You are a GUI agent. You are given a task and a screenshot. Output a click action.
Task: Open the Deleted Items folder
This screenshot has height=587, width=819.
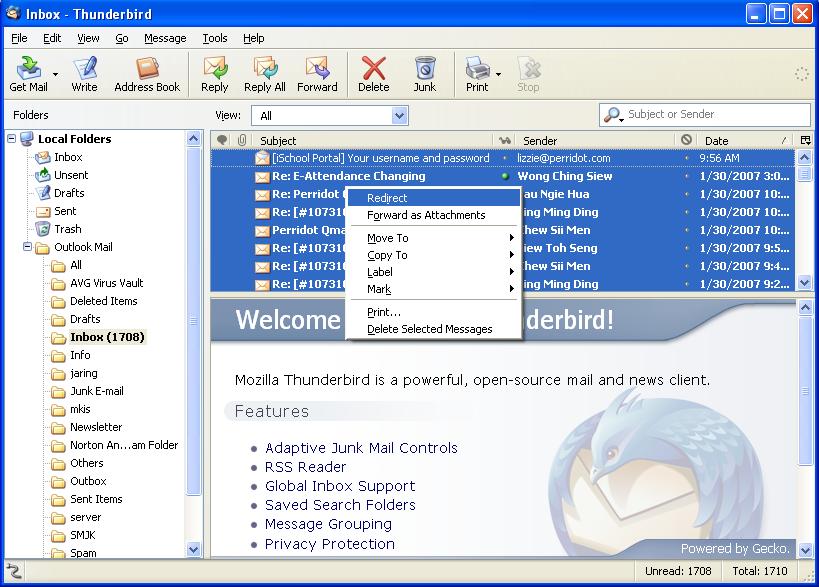[103, 301]
